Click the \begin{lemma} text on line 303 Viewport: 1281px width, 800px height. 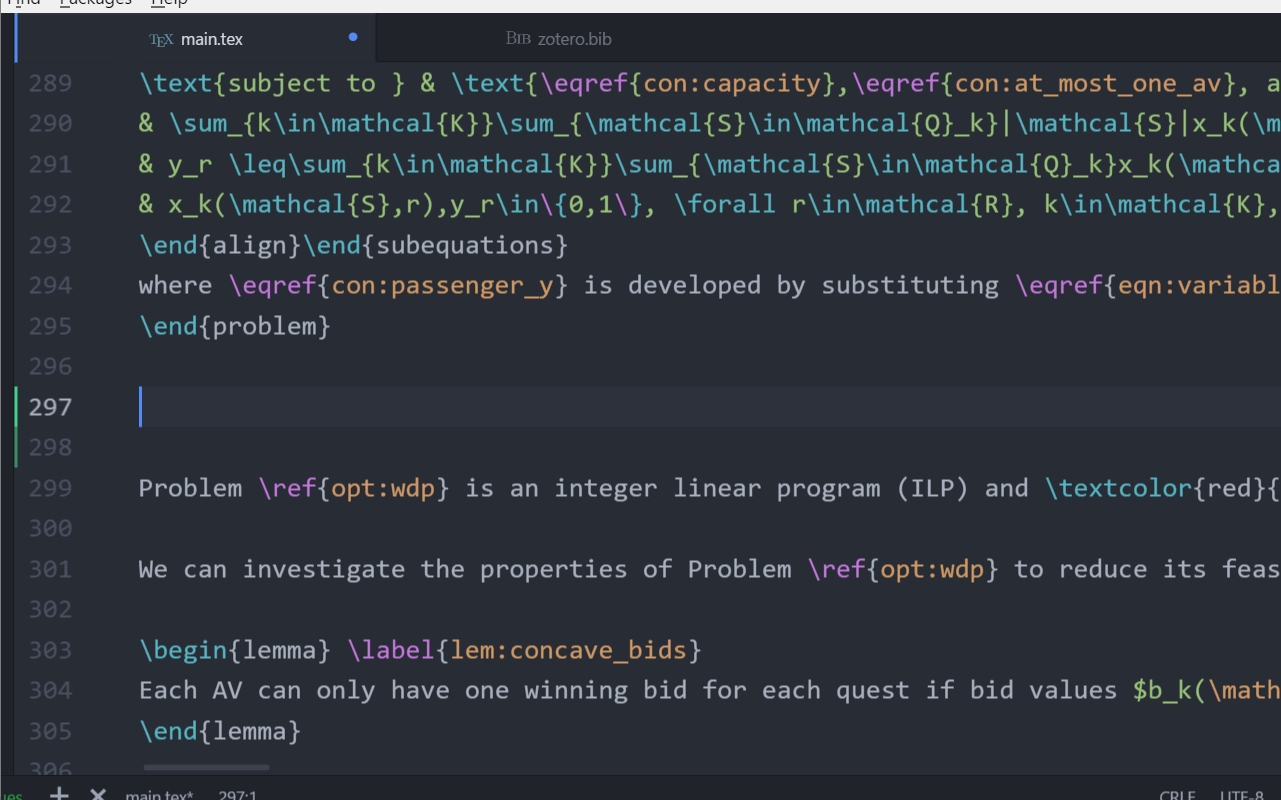point(234,650)
